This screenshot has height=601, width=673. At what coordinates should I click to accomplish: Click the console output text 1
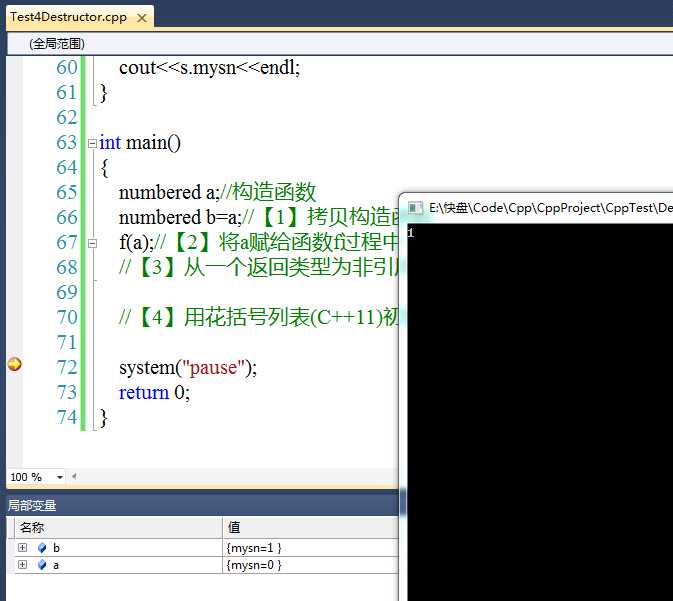pyautogui.click(x=411, y=233)
